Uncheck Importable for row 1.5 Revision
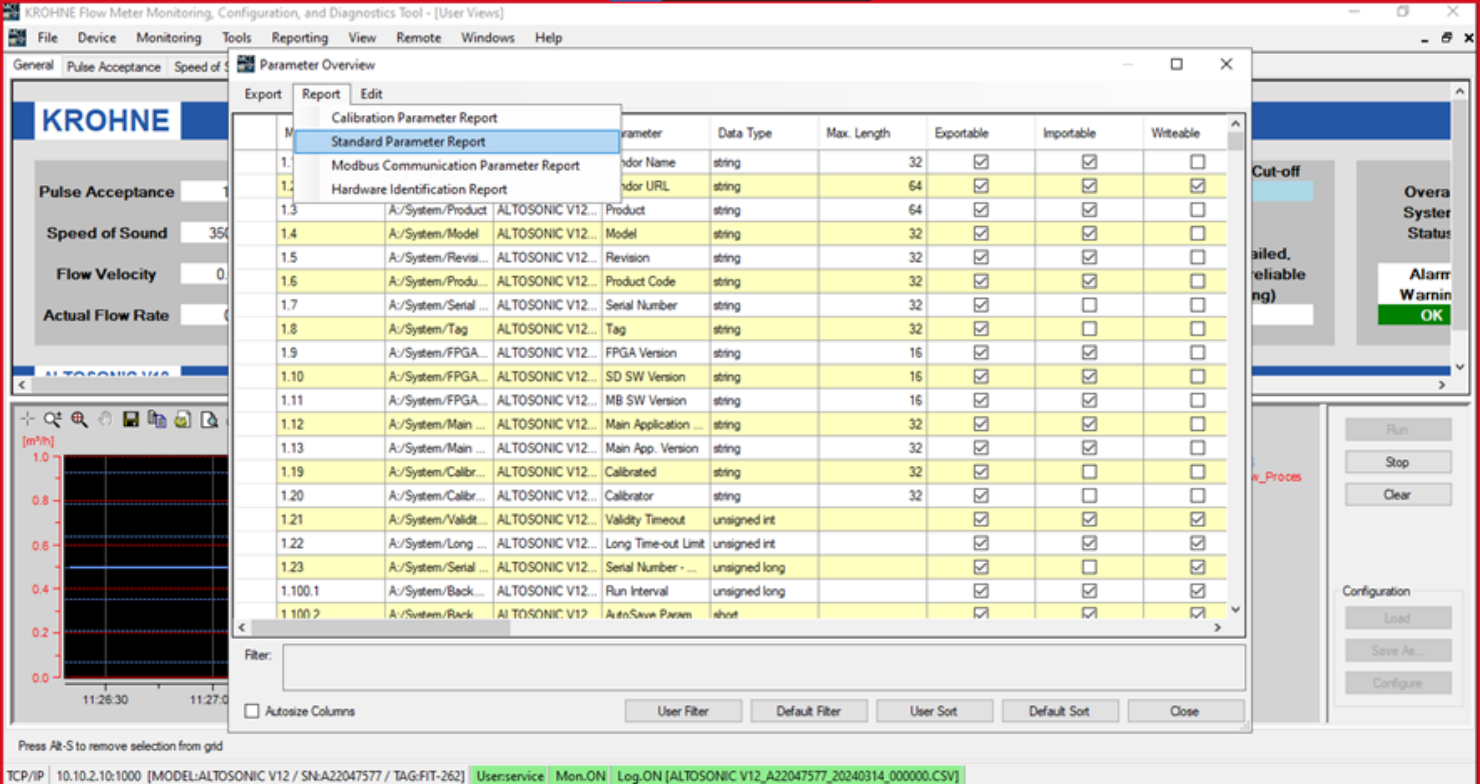This screenshot has width=1480, height=784. [x=1089, y=257]
